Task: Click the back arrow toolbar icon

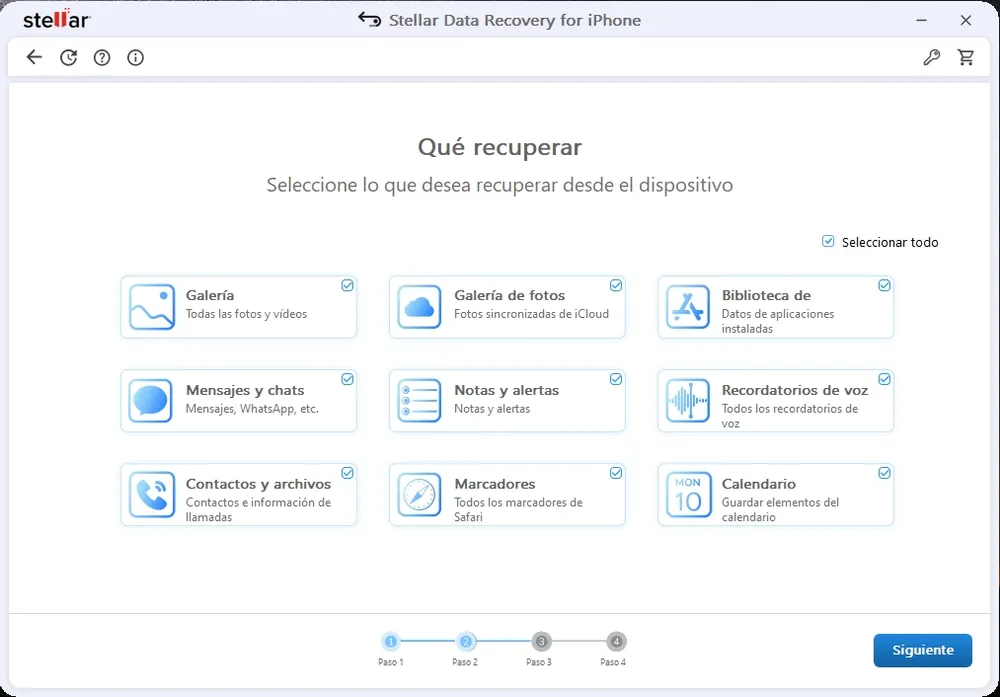Action: 34,57
